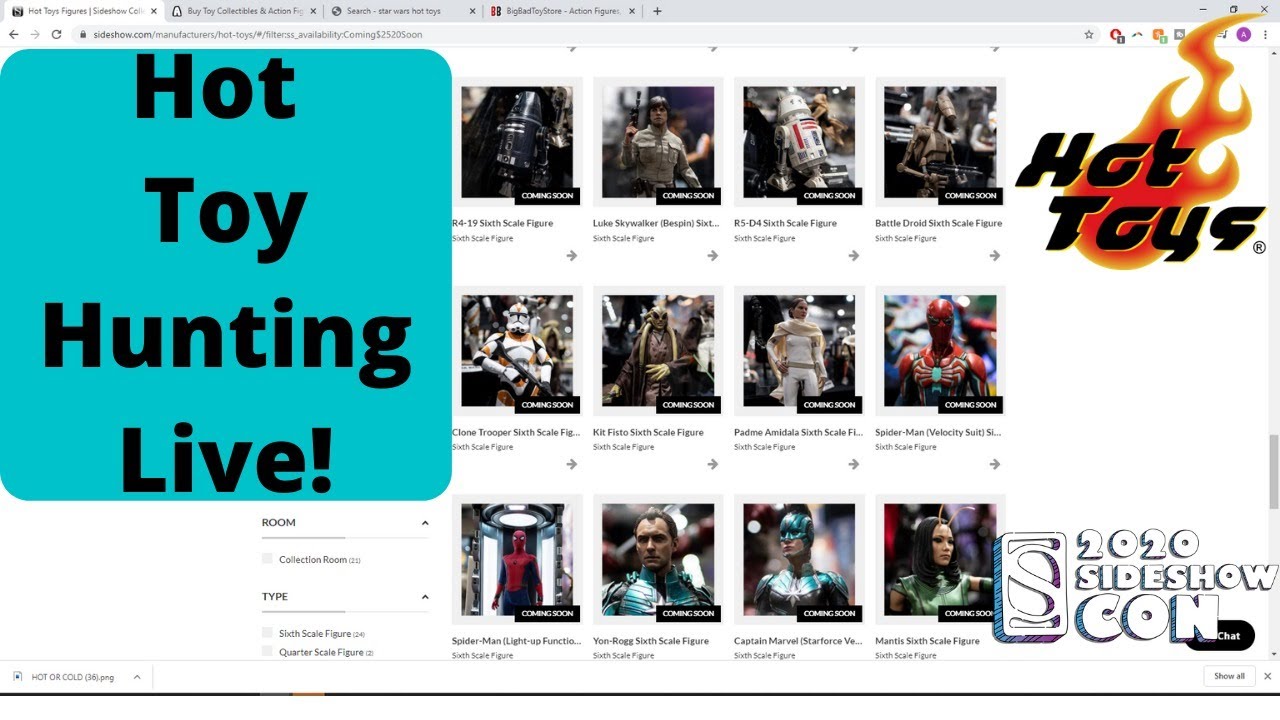Open Kit Fisto Sixth Scale Figure link
Viewport: 1280px width, 720px height.
(648, 432)
